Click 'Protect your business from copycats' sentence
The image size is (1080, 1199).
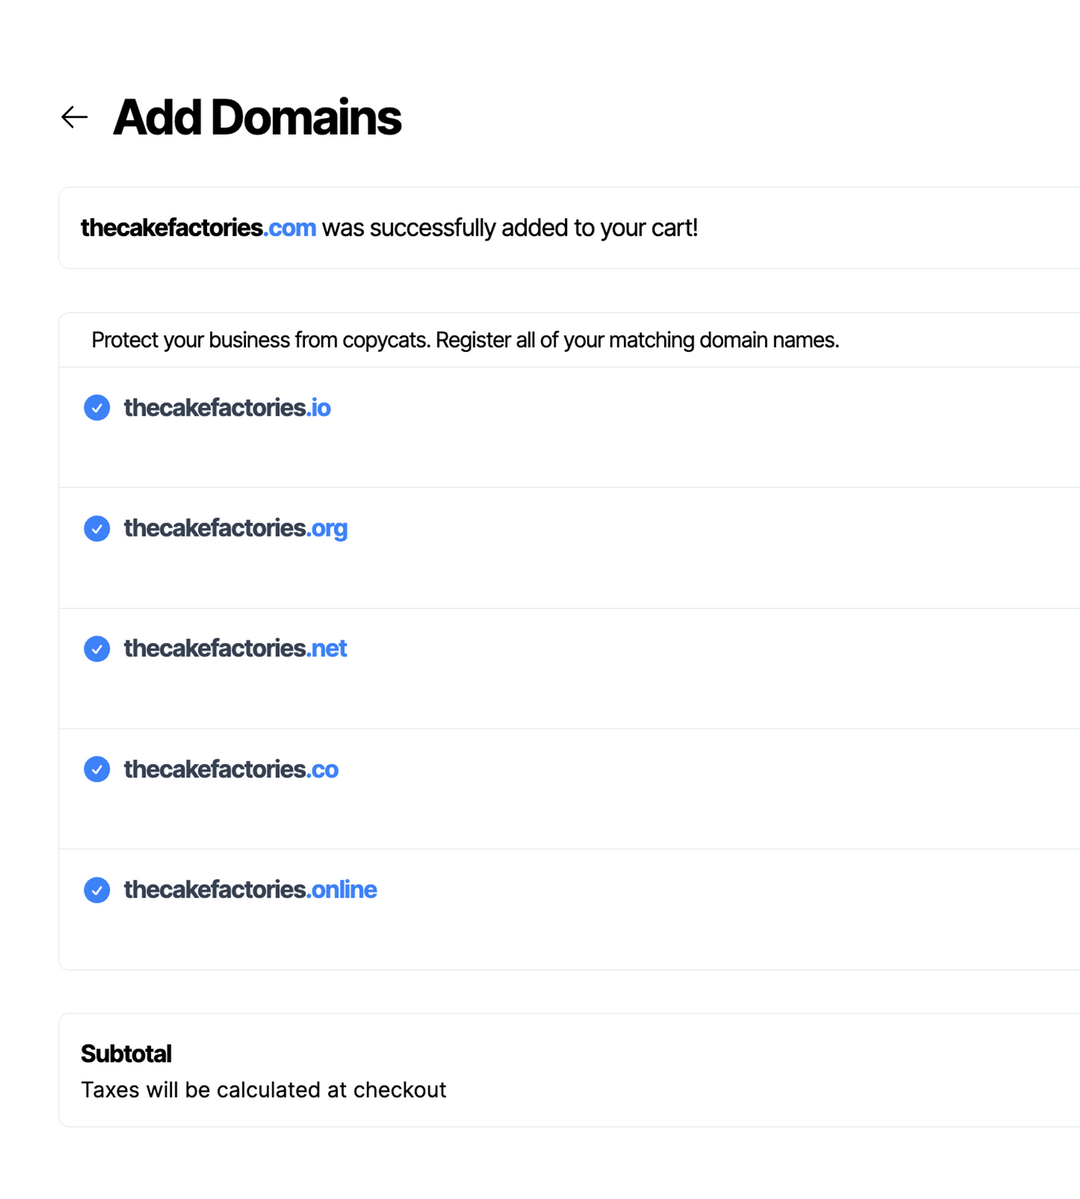pos(261,340)
